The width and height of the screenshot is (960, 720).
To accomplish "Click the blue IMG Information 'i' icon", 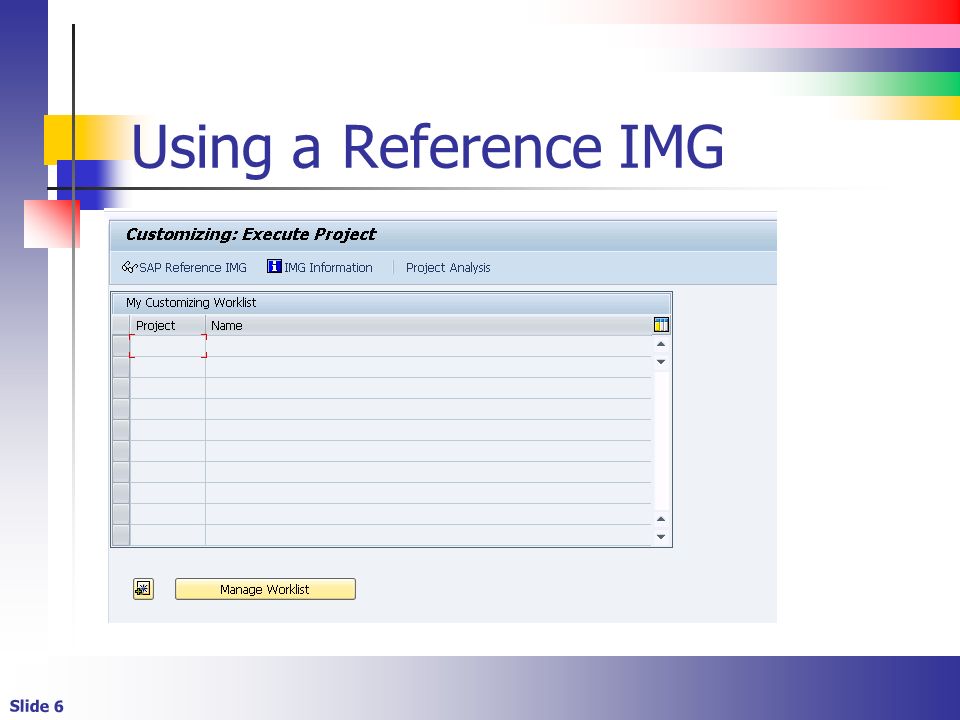I will 274,266.
